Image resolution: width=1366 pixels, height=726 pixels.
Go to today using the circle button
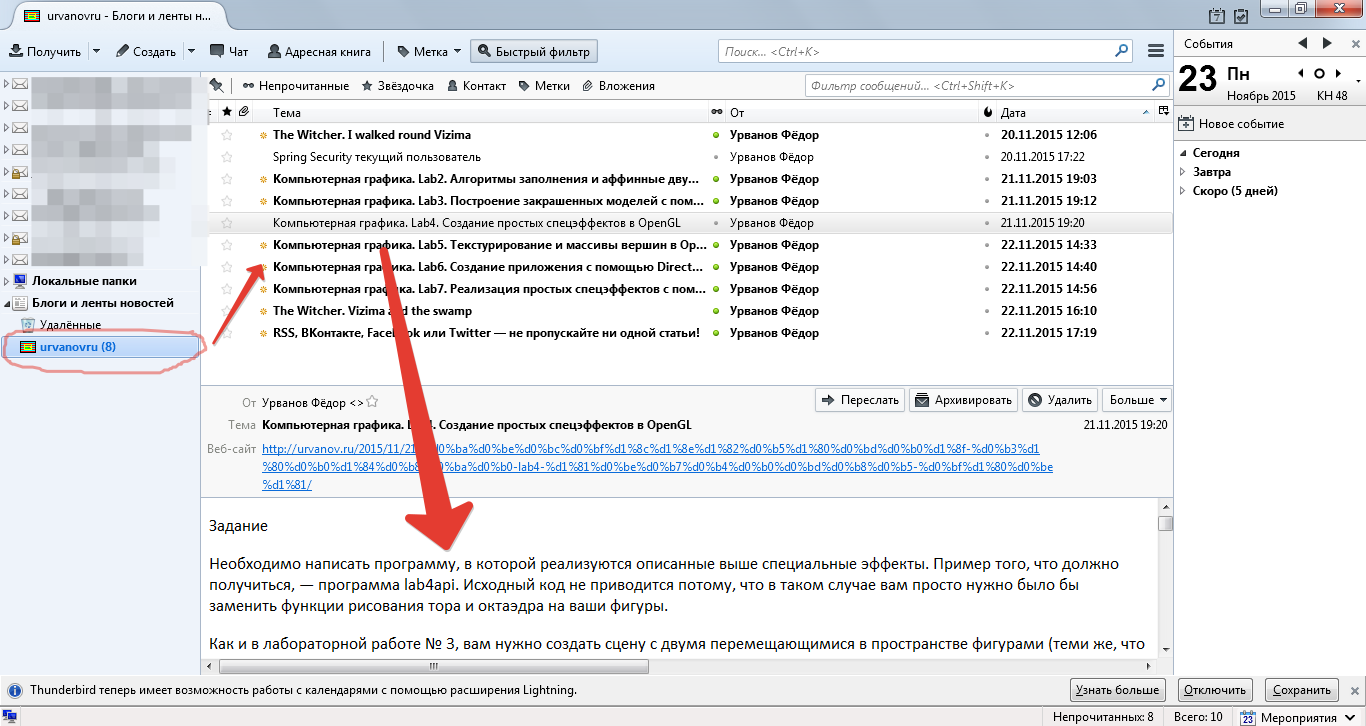click(x=1319, y=73)
